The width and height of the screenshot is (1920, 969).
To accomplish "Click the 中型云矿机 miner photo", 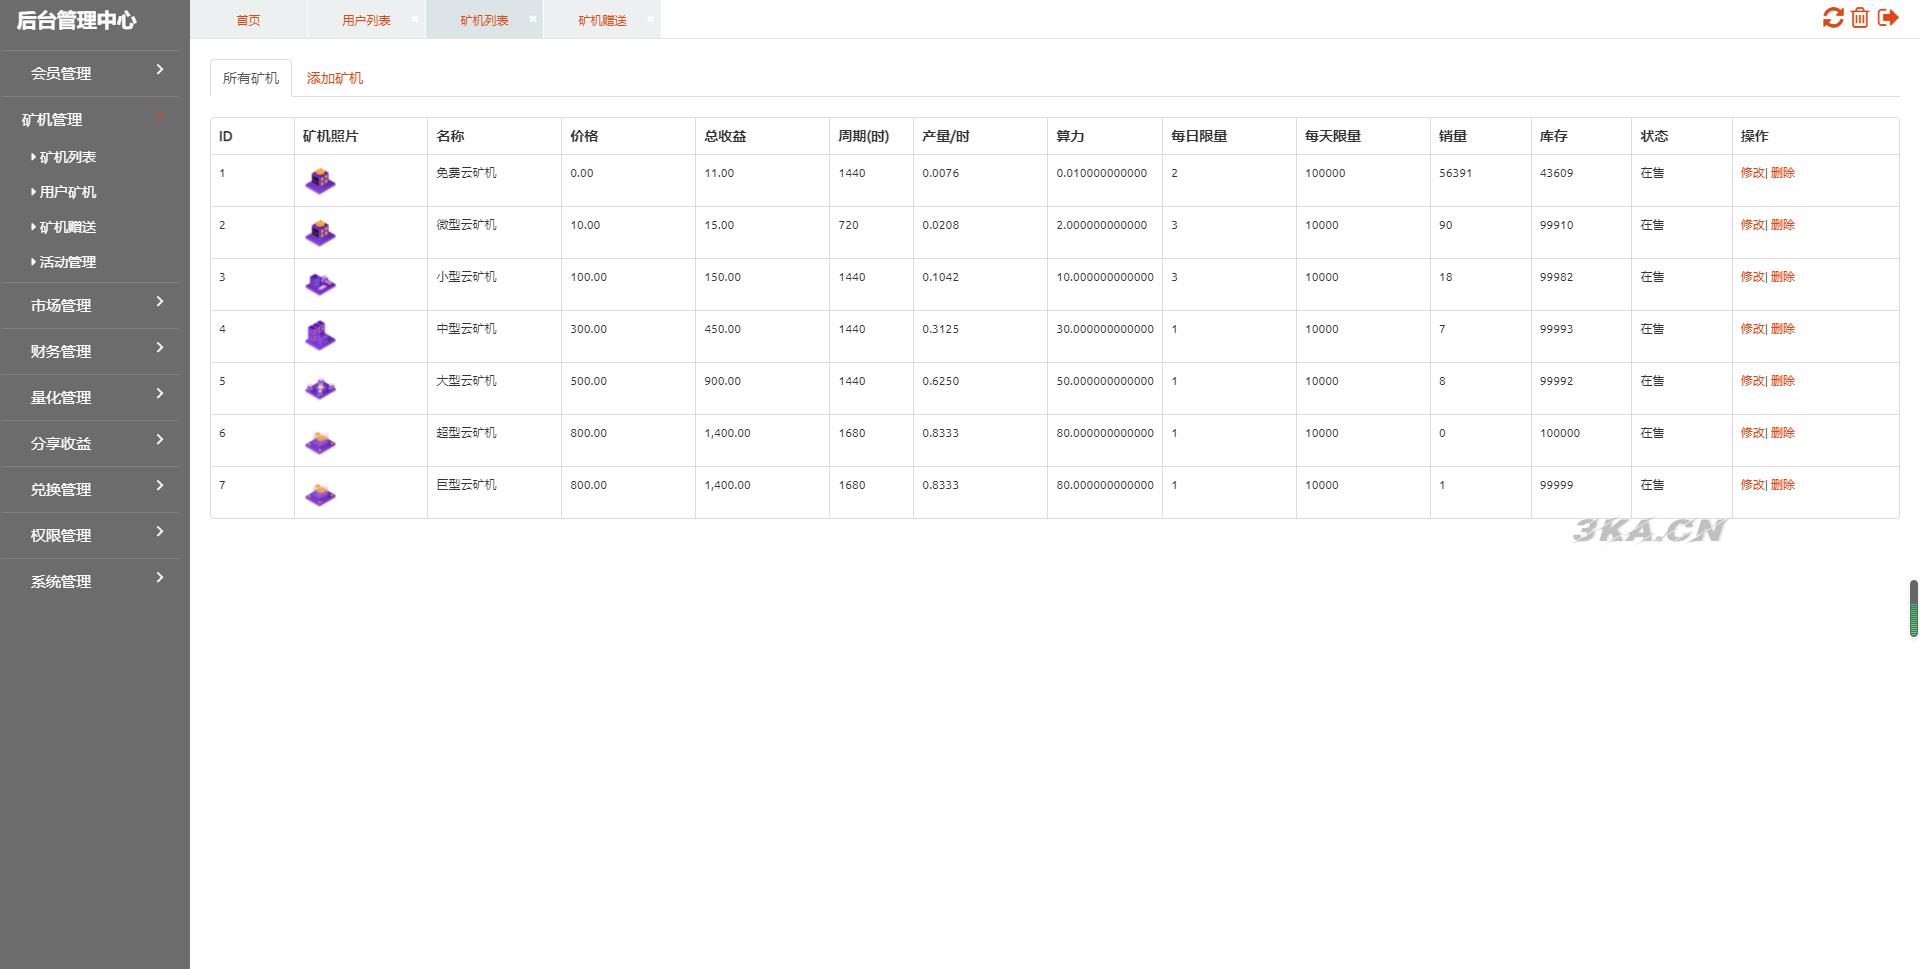I will (x=320, y=336).
